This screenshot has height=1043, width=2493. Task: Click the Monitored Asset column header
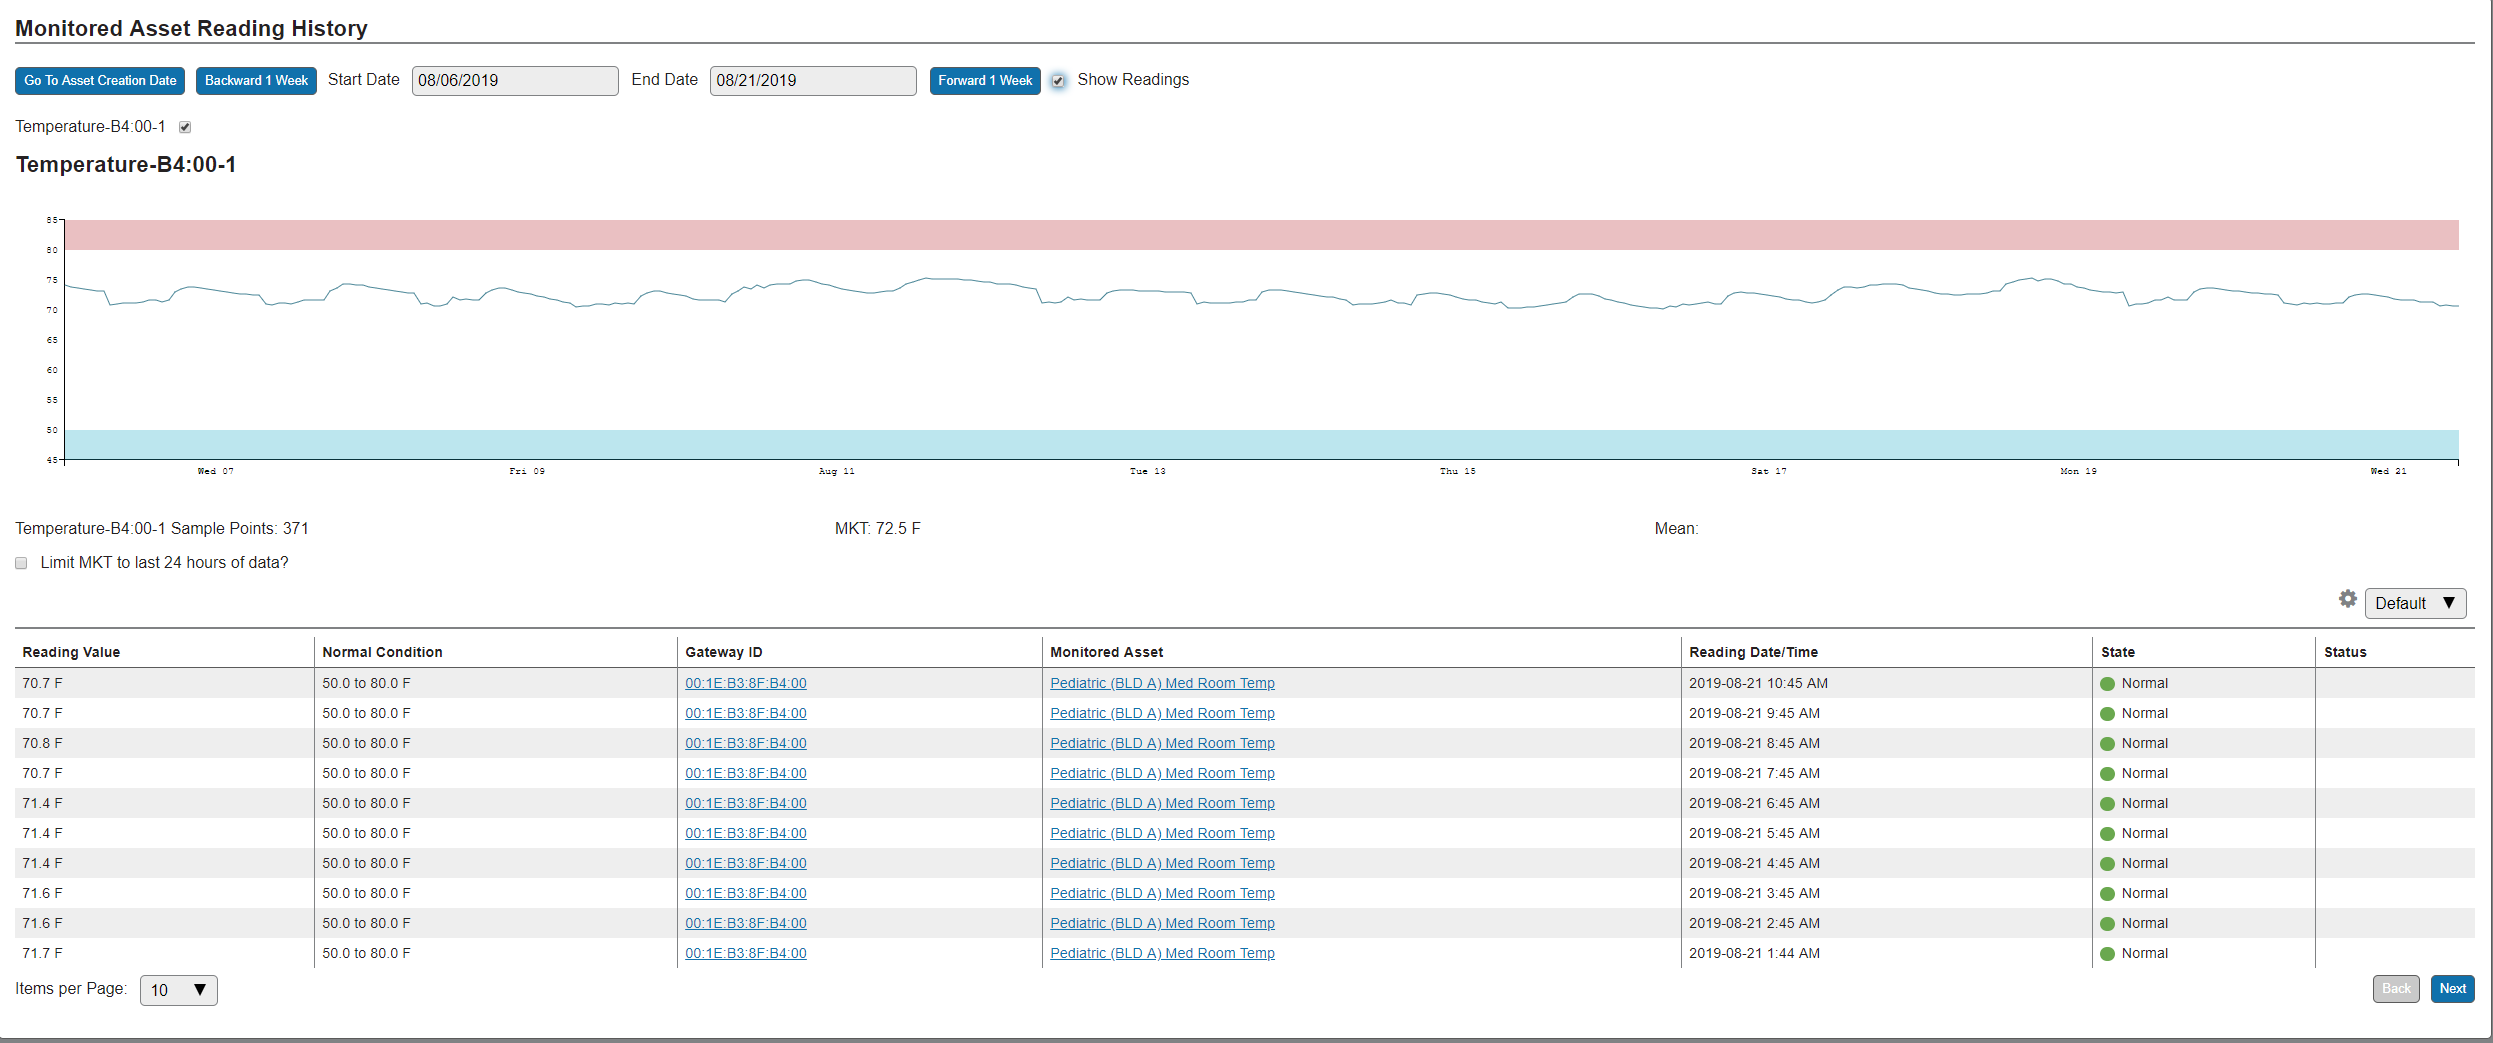point(1106,652)
